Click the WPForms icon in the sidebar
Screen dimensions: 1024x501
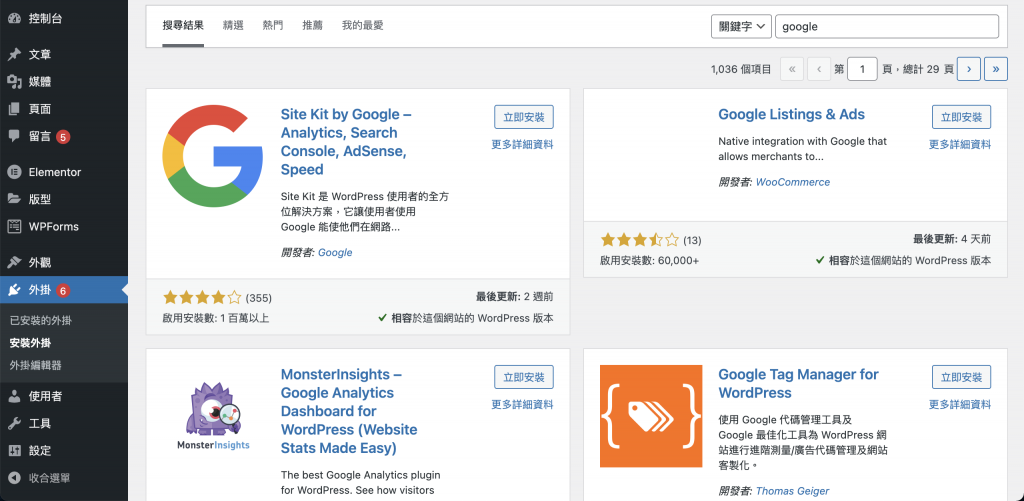tap(14, 227)
